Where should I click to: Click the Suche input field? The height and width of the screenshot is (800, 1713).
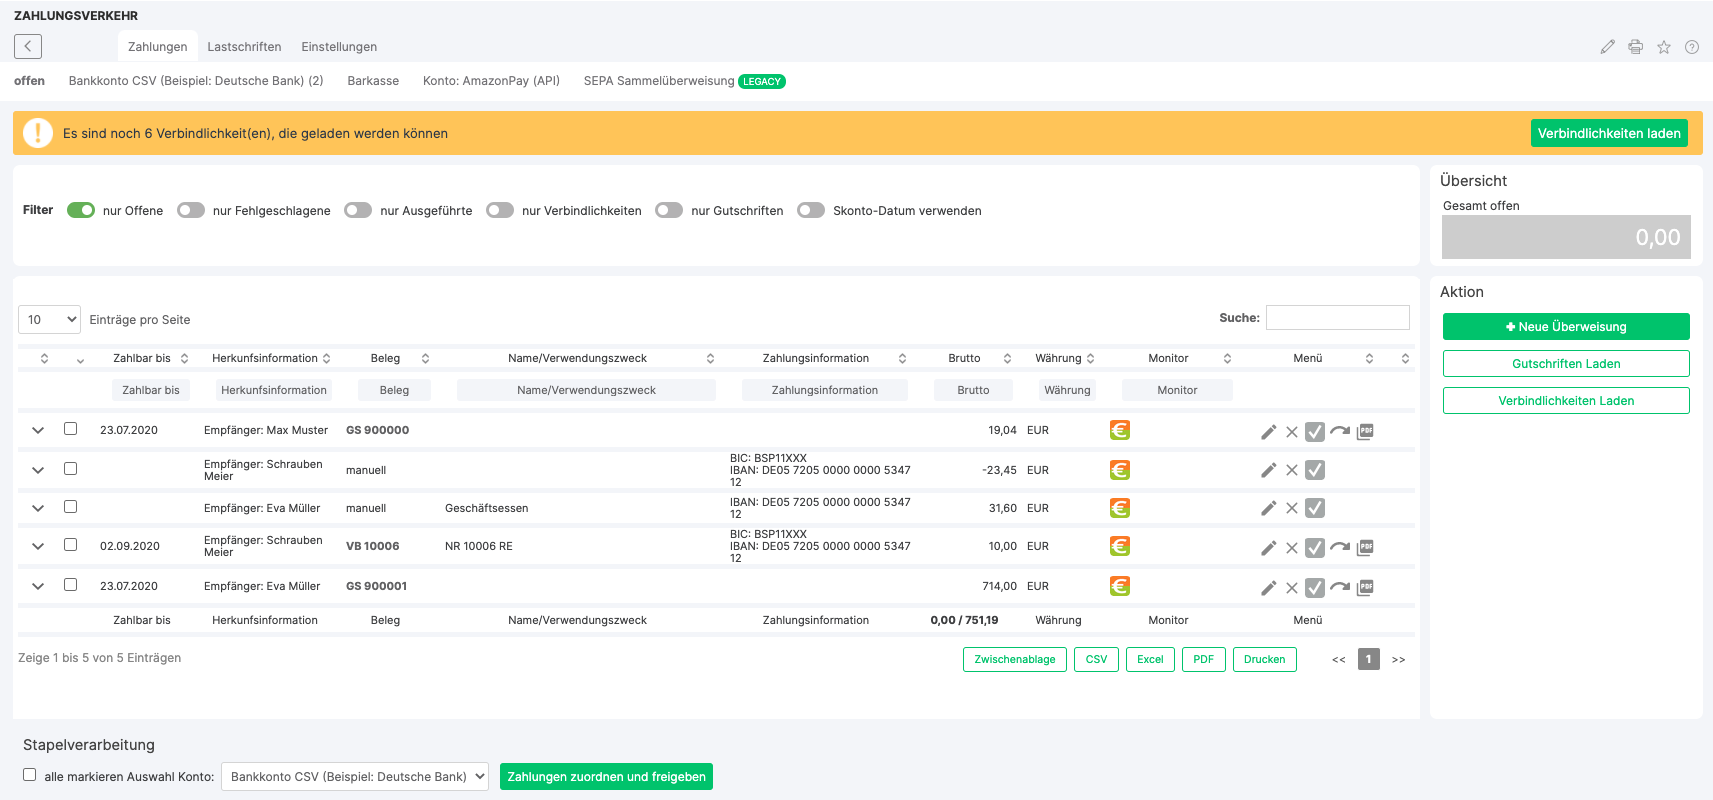[1337, 318]
